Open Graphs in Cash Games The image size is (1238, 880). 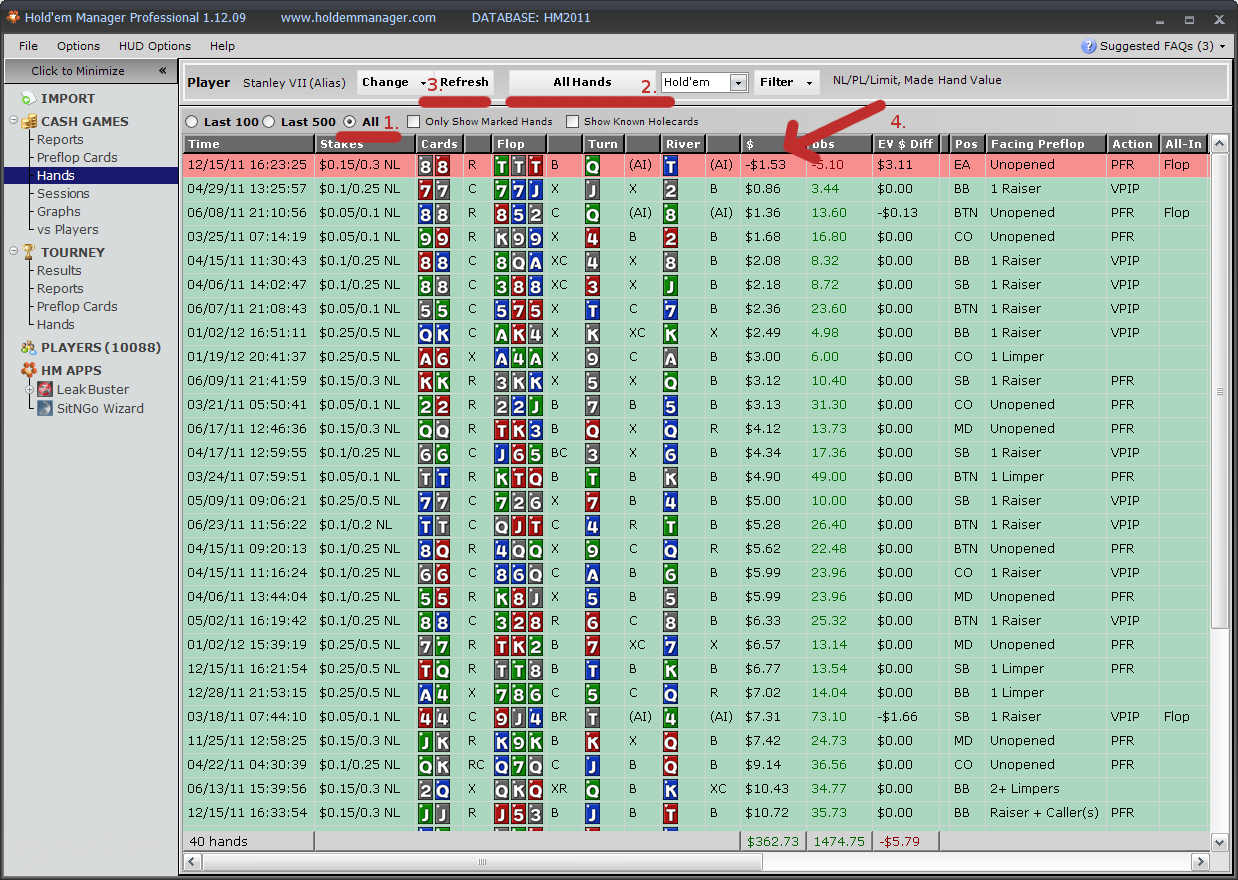click(x=59, y=211)
